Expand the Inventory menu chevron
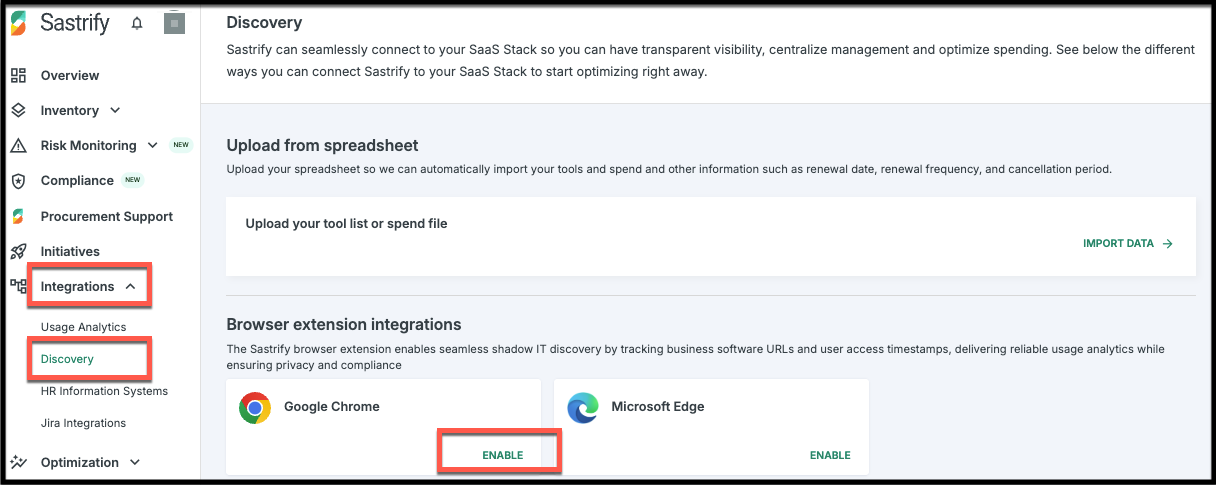 pyautogui.click(x=115, y=110)
